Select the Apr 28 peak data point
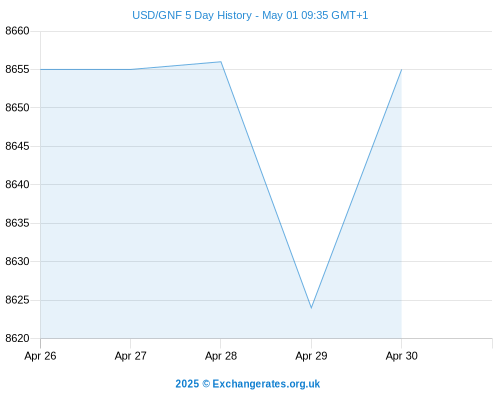Image resolution: width=495 pixels, height=400 pixels. coord(221,62)
